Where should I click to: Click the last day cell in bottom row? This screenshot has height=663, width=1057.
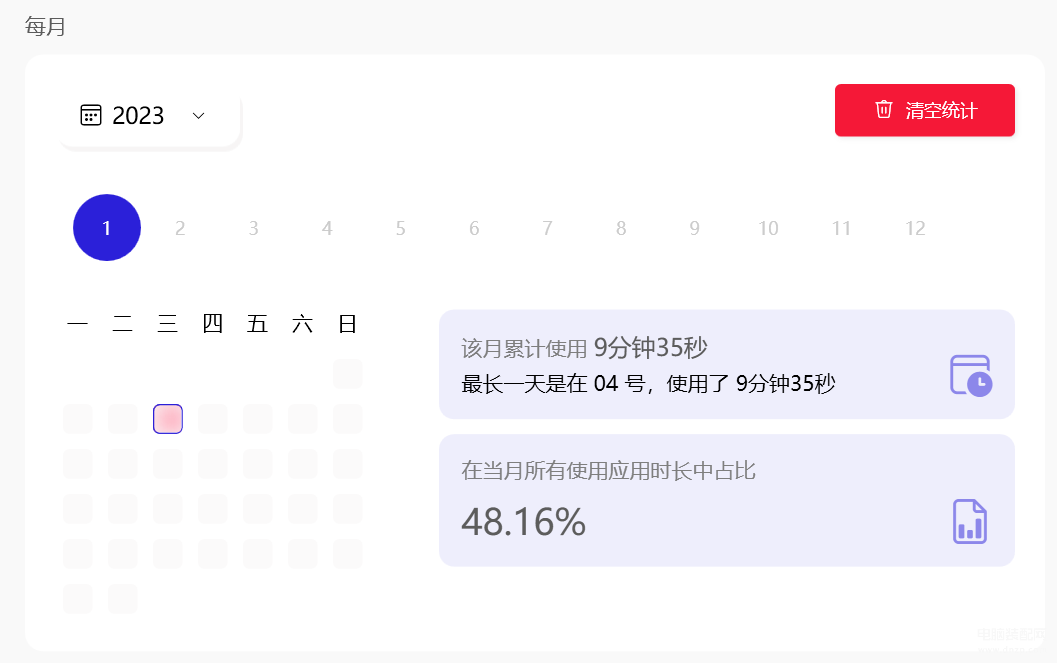click(123, 599)
